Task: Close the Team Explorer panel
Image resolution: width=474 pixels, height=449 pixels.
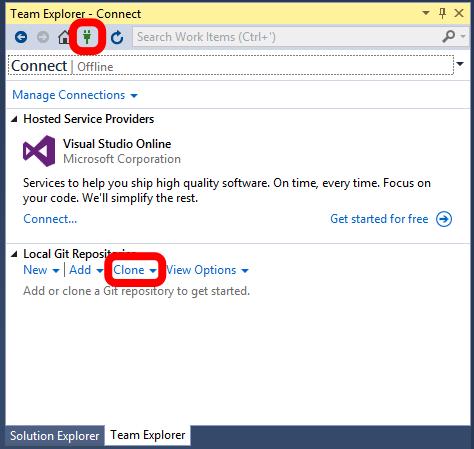Action: click(459, 13)
